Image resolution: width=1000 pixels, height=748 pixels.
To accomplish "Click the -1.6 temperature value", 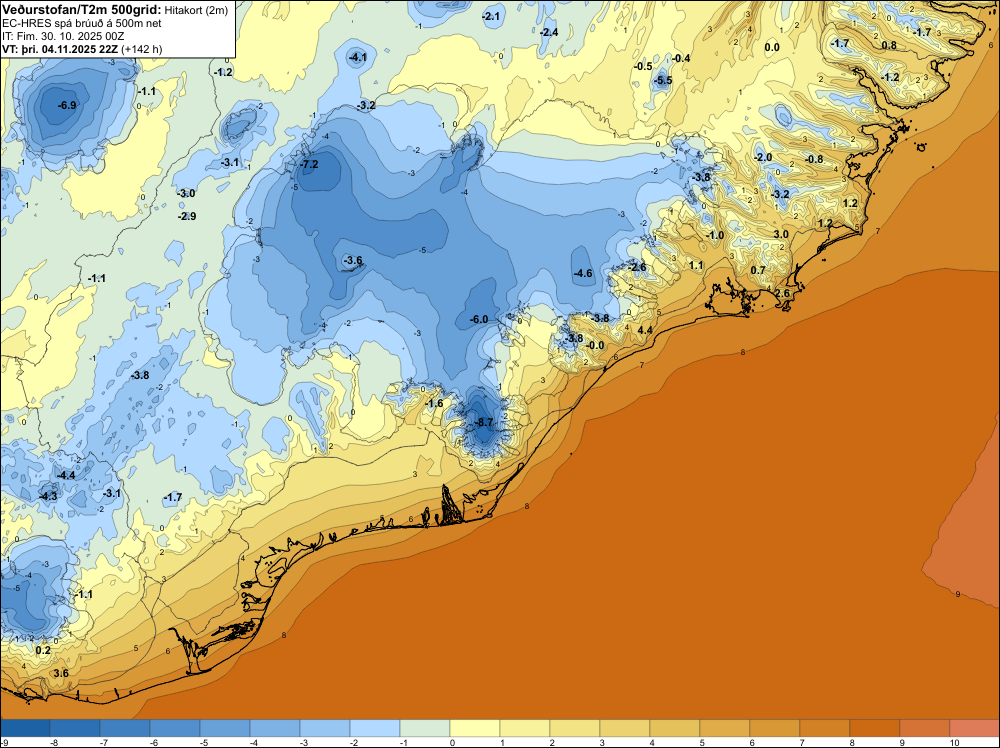I will (434, 403).
